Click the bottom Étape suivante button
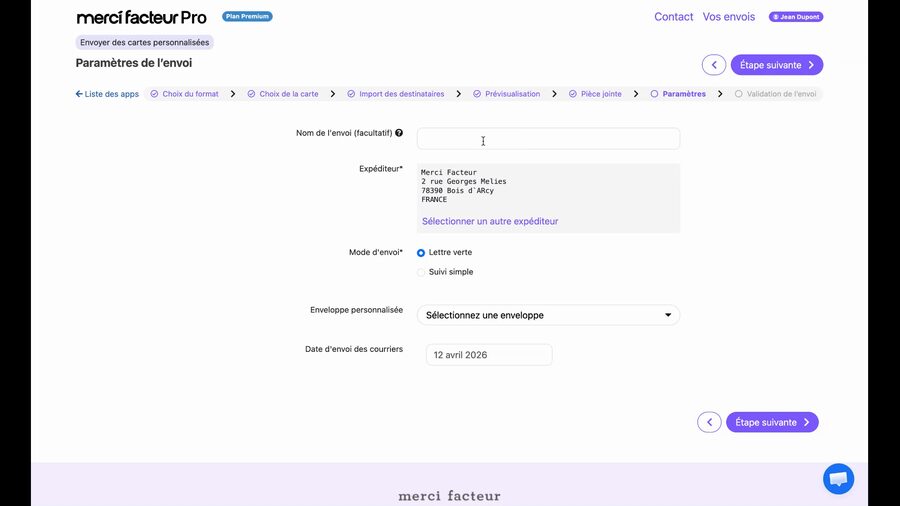The image size is (900, 506). pos(772,422)
